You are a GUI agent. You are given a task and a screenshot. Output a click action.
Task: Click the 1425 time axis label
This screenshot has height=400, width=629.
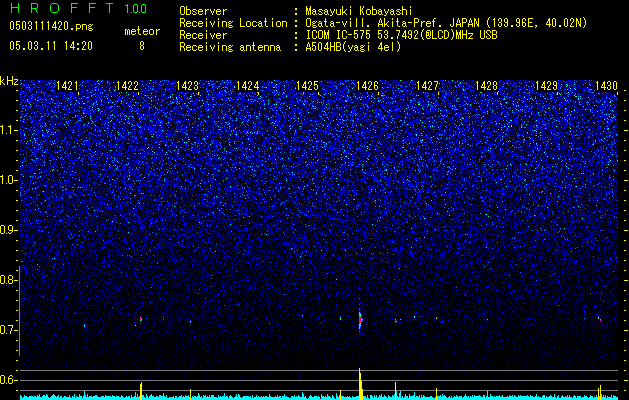[x=307, y=85]
